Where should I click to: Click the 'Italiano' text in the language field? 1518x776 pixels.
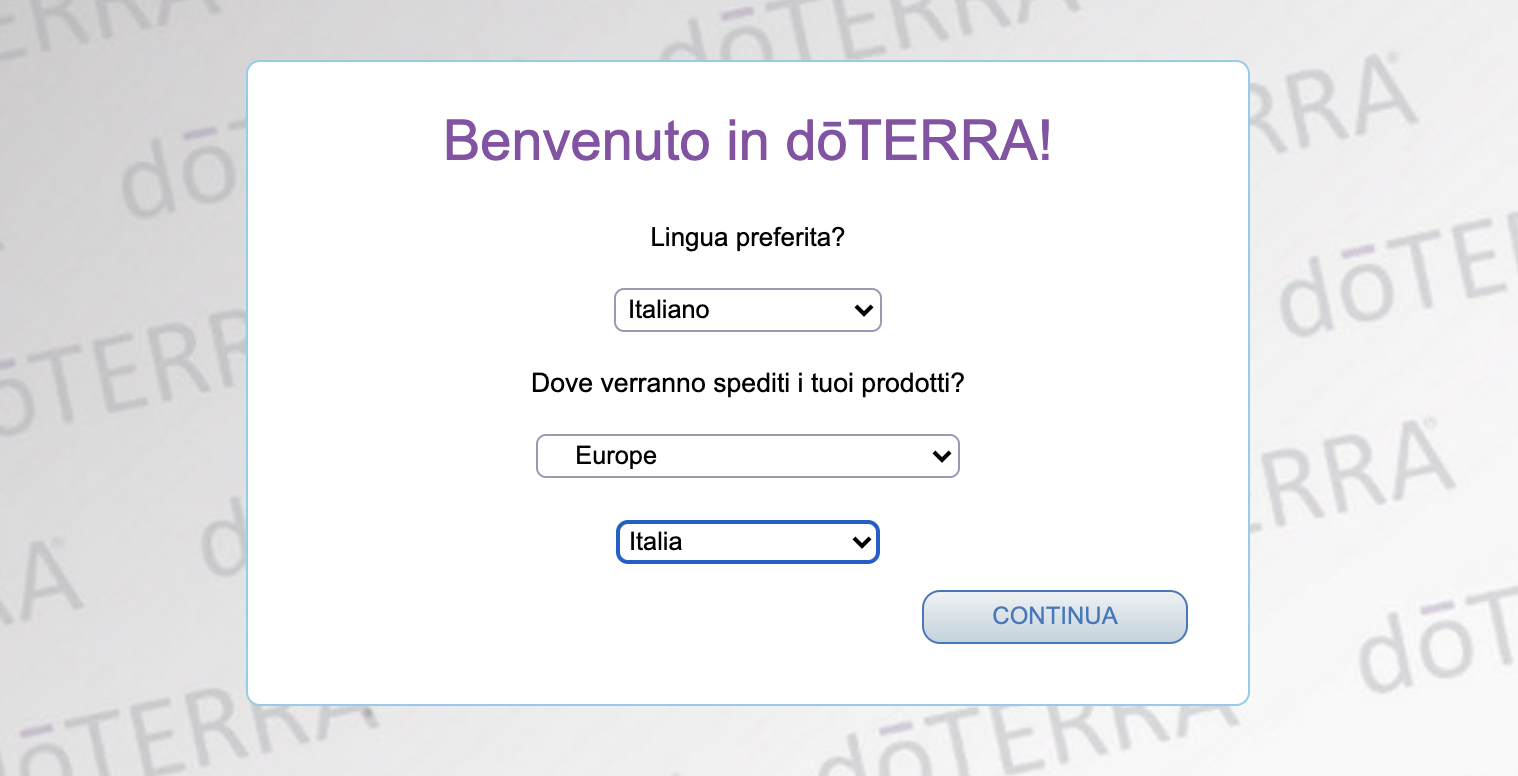(x=669, y=310)
